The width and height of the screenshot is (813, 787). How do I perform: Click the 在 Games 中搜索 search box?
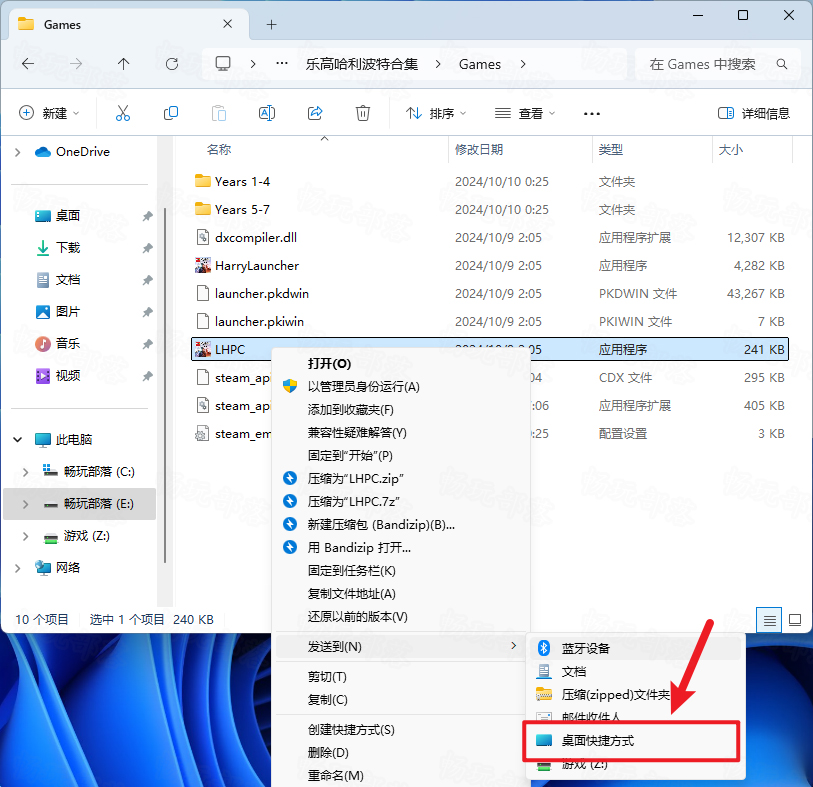(718, 64)
